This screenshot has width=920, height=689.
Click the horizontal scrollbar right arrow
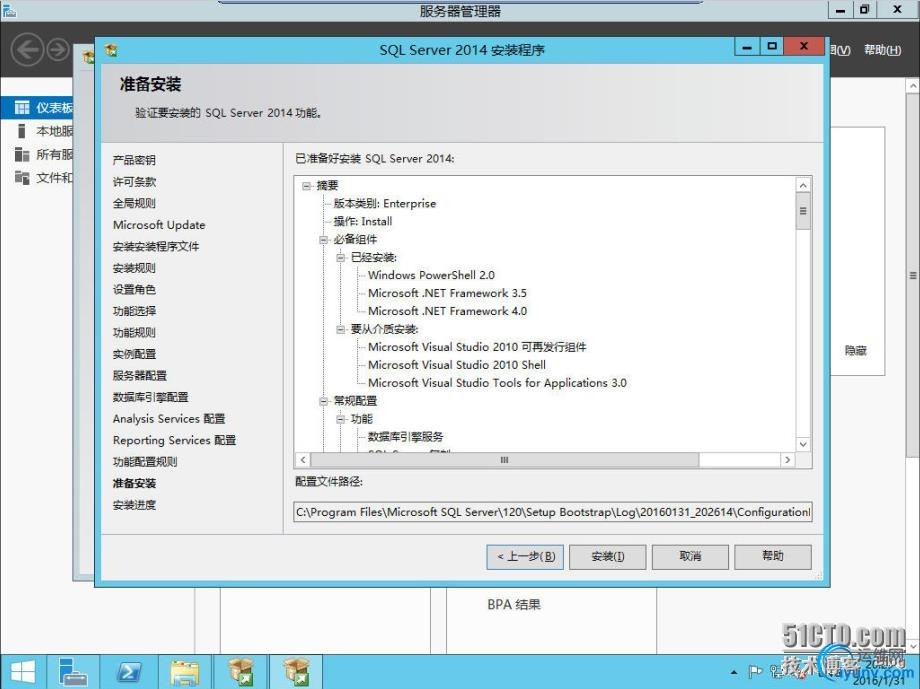788,460
